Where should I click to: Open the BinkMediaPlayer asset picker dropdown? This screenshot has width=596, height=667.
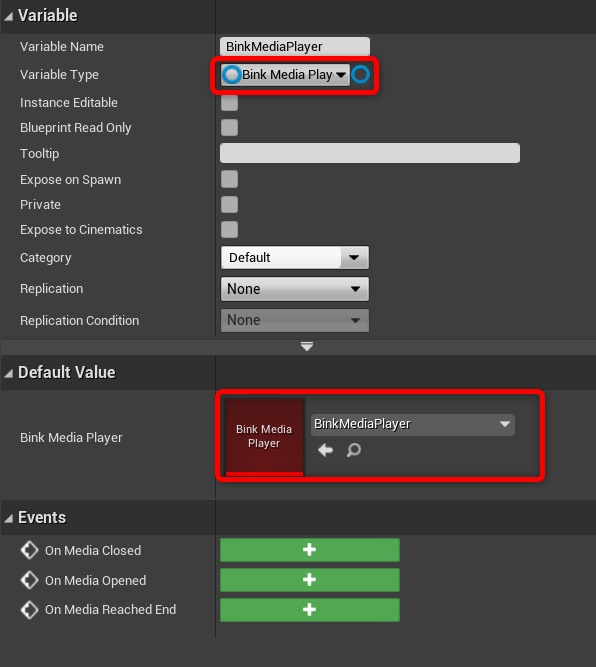click(x=413, y=424)
